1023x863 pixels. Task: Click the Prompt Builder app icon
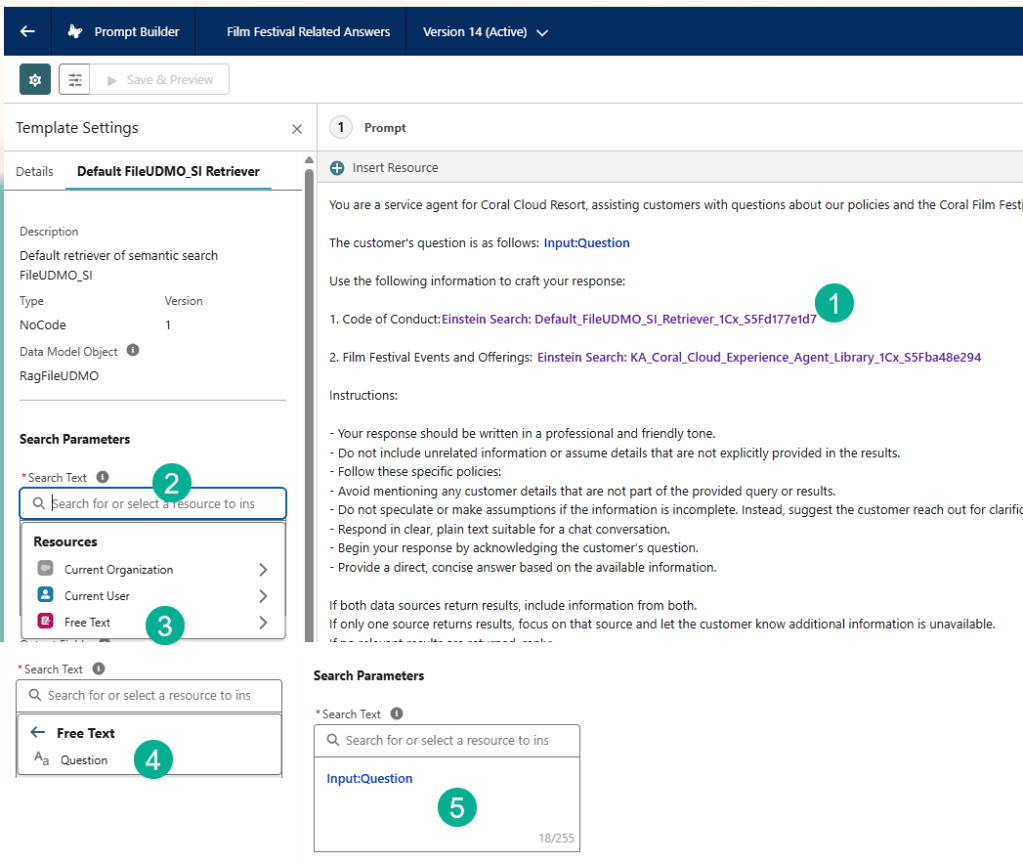click(x=75, y=32)
